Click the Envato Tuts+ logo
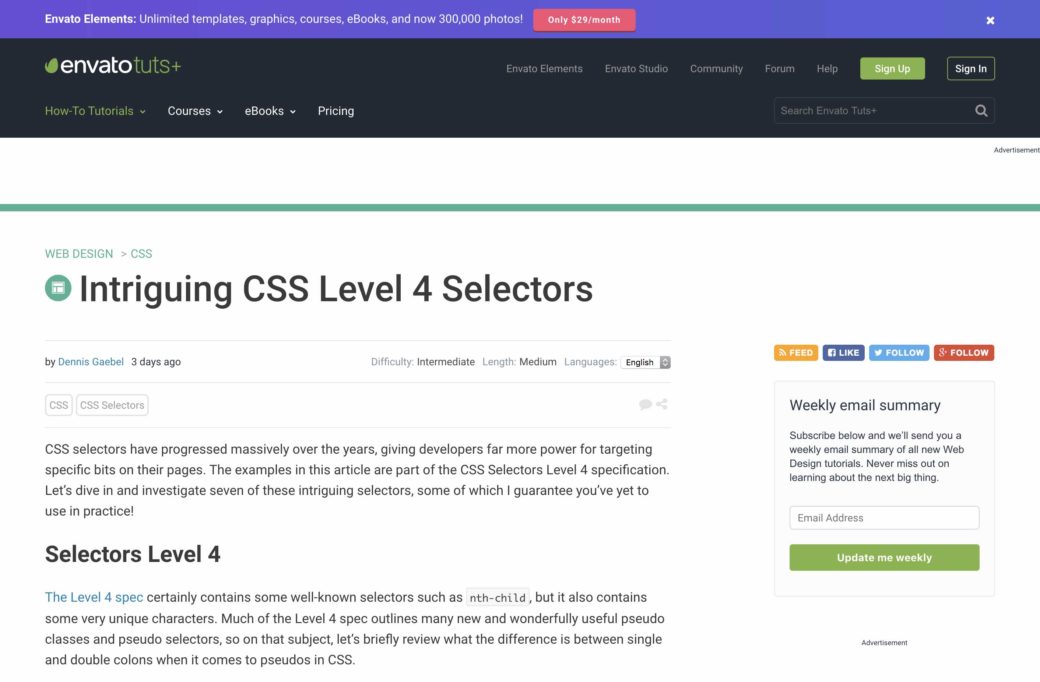Image resolution: width=1040 pixels, height=682 pixels. click(113, 66)
